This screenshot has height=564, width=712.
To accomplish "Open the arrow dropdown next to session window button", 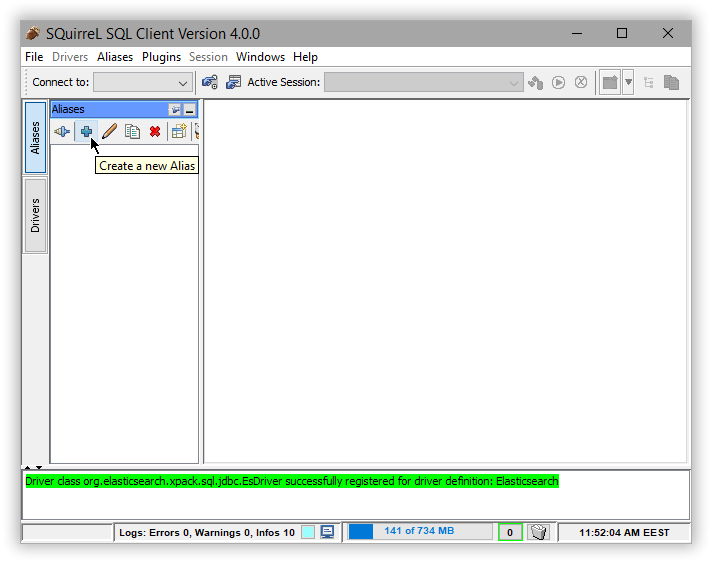I will pos(628,82).
